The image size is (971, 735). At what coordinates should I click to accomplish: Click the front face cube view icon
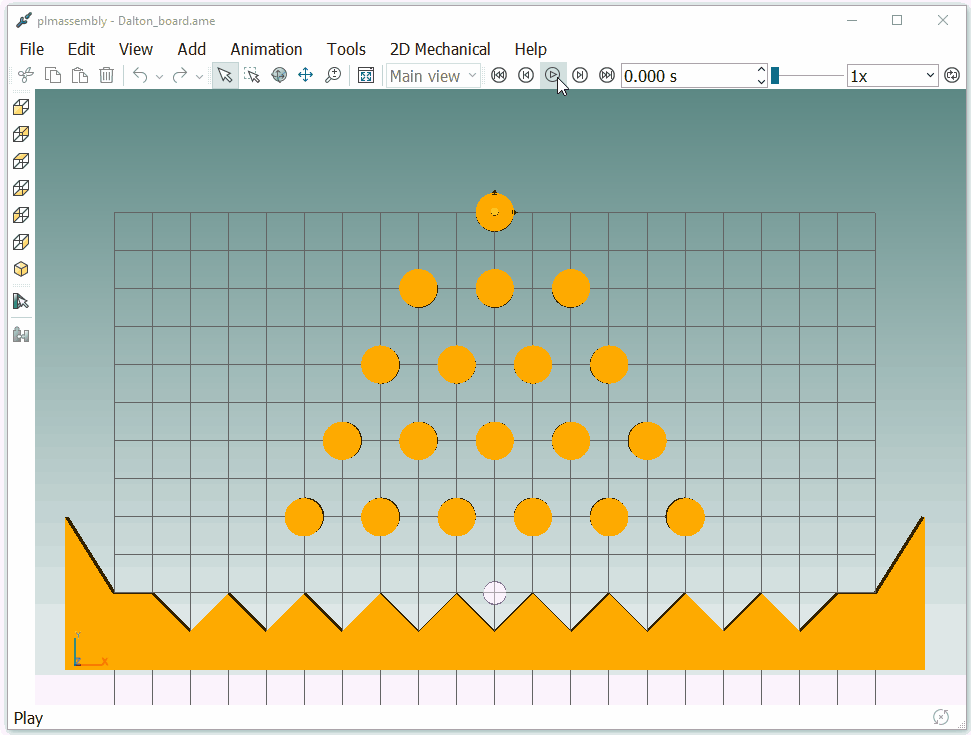point(20,107)
